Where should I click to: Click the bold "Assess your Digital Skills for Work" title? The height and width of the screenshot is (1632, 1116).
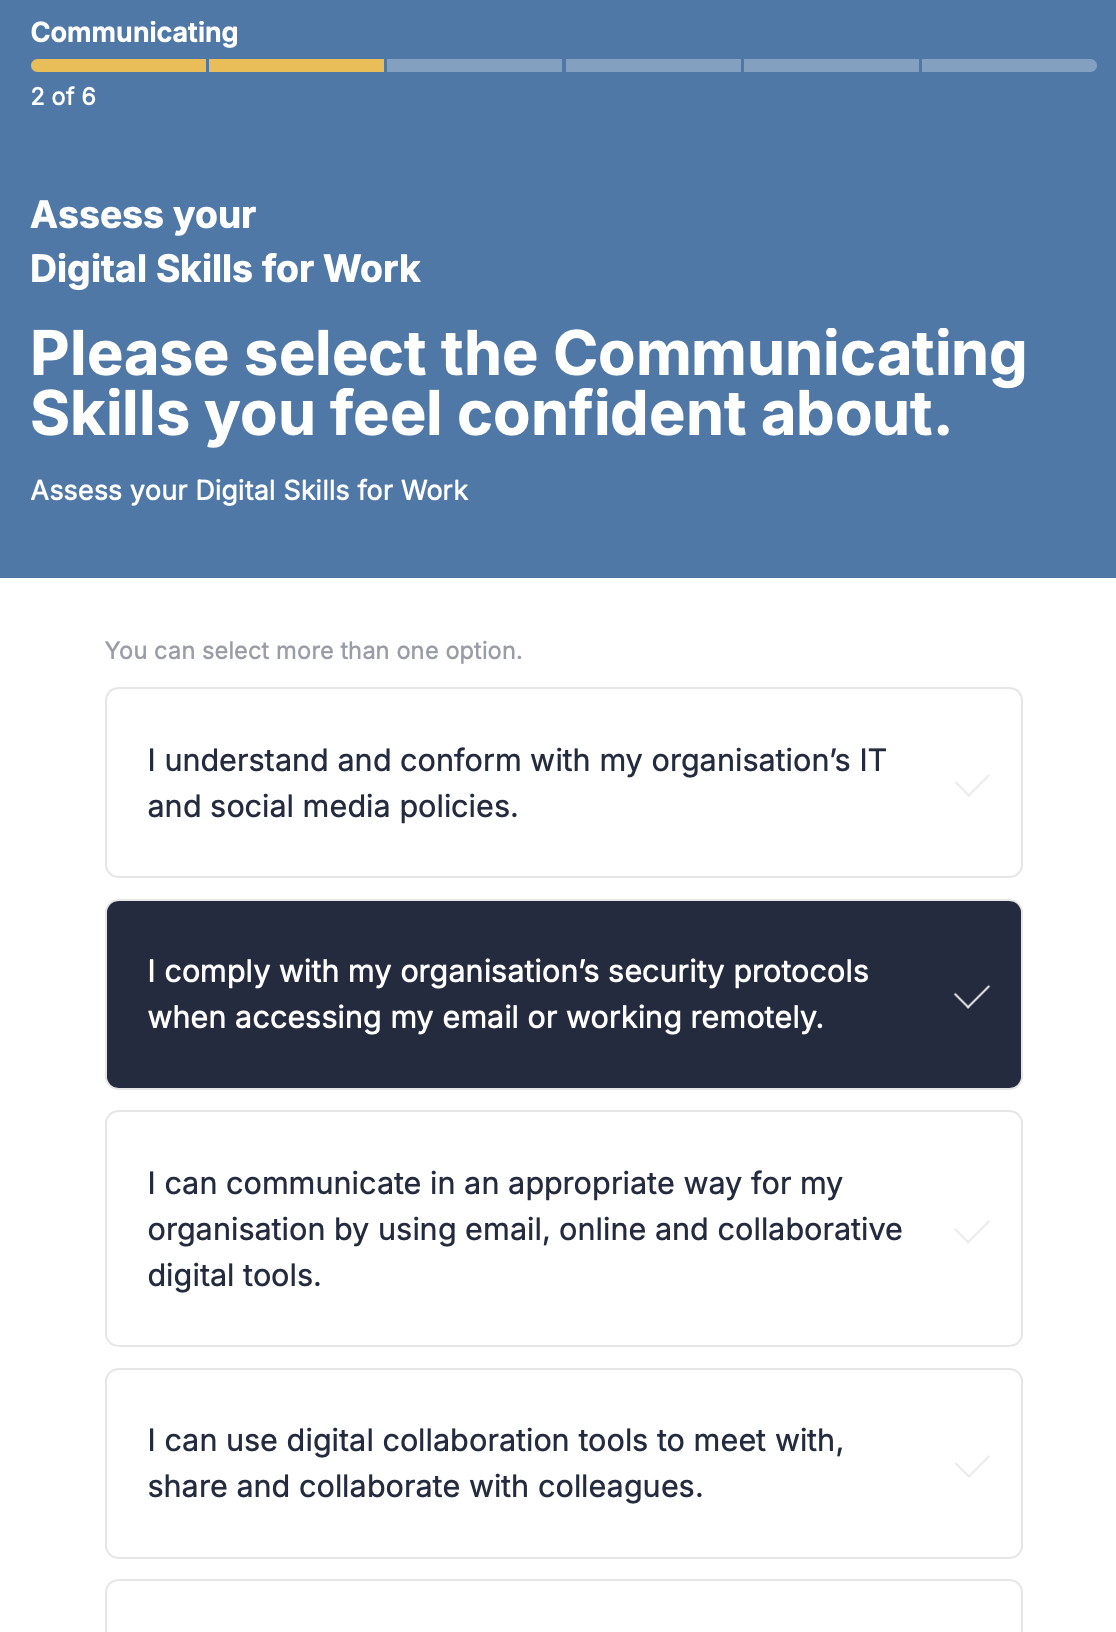tap(225, 242)
